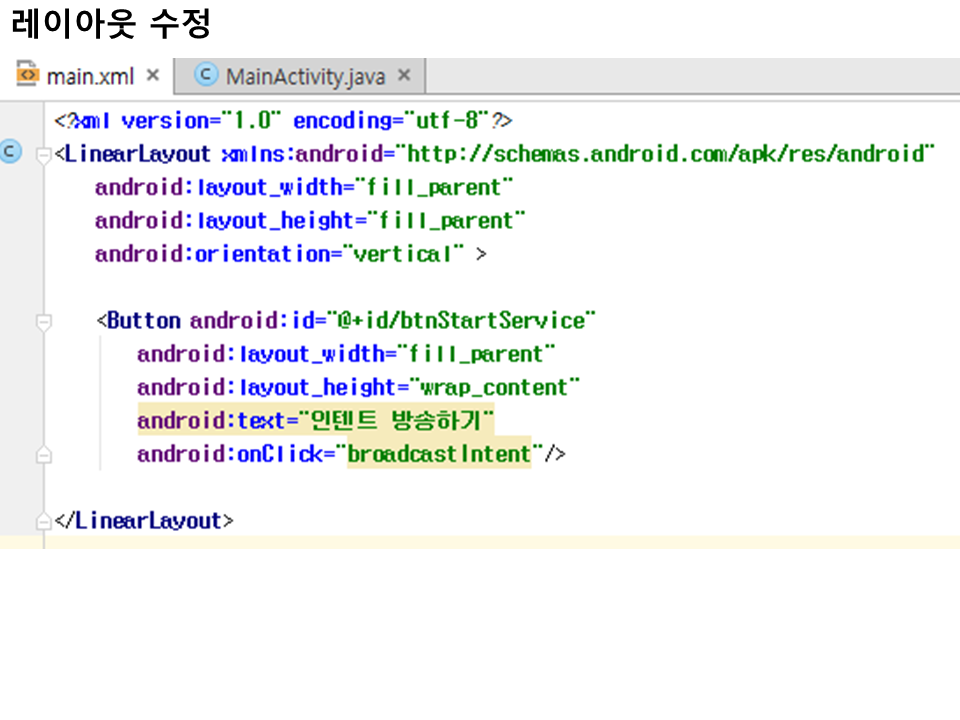Click the closing LinearLayout tag text
The image size is (960, 720).
point(144,521)
